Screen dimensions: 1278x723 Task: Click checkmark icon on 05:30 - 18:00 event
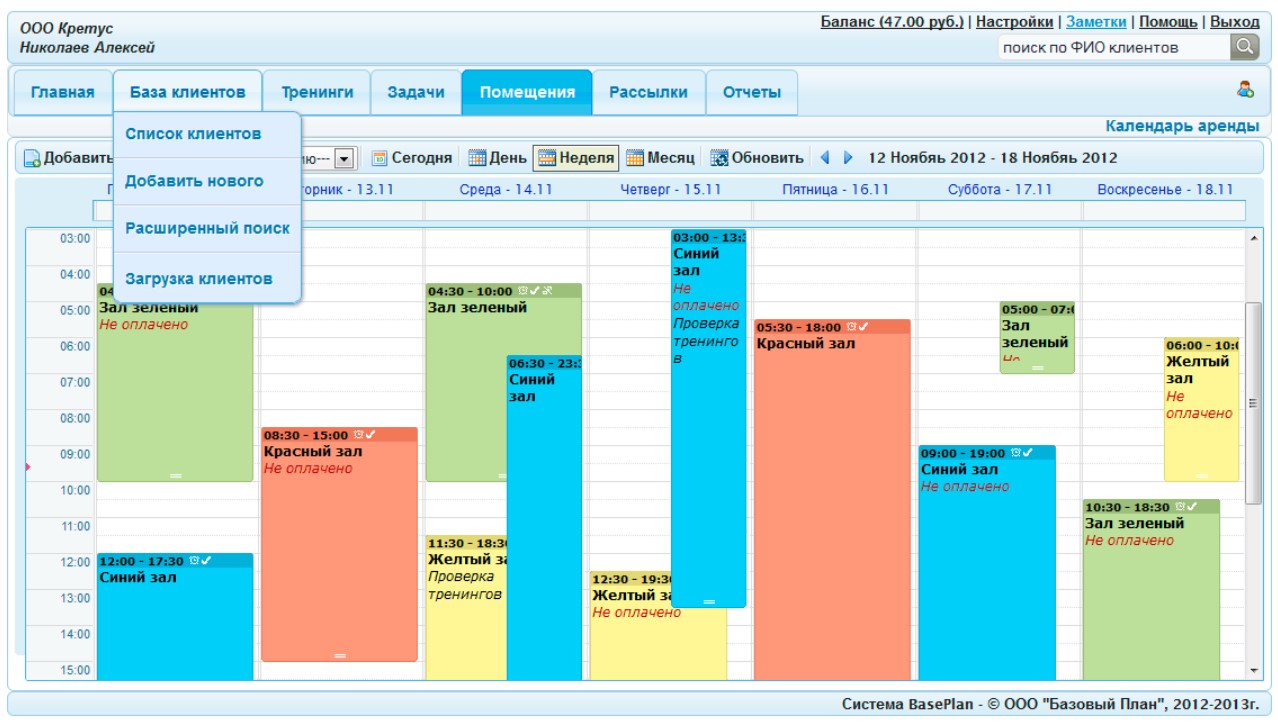point(863,327)
